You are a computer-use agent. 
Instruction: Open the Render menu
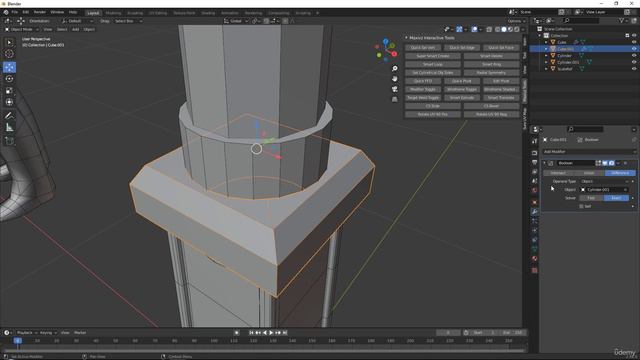click(x=40, y=12)
